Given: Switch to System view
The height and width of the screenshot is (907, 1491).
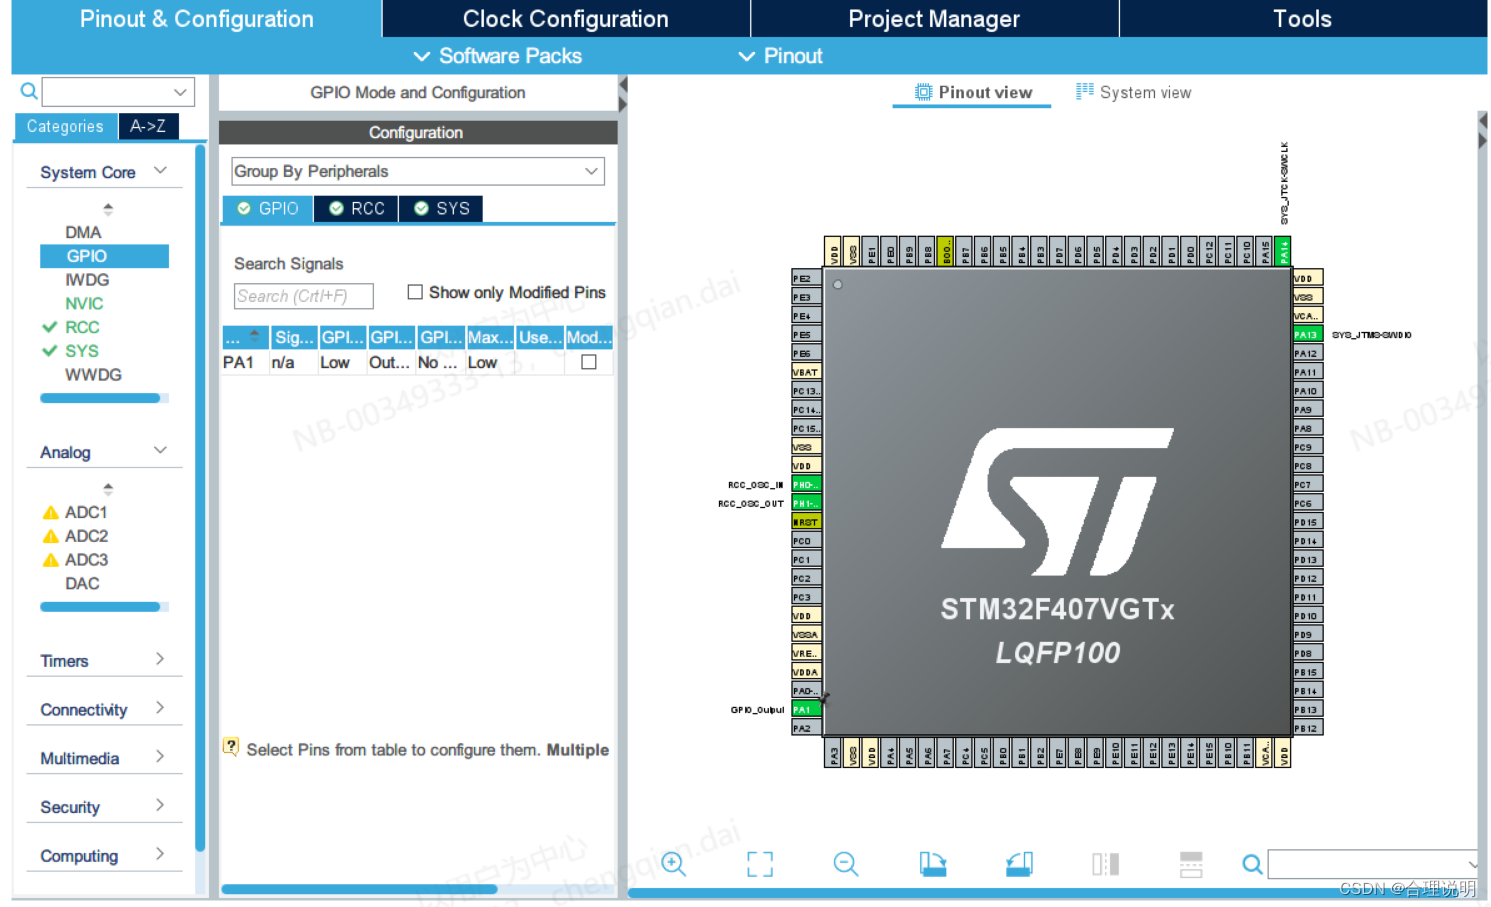Looking at the screenshot, I should coord(1133,92).
